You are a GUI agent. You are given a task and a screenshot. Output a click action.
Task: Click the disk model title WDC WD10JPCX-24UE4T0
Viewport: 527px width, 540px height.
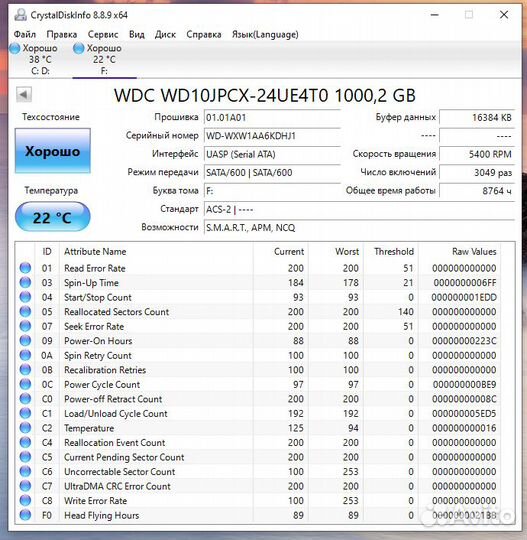click(265, 96)
